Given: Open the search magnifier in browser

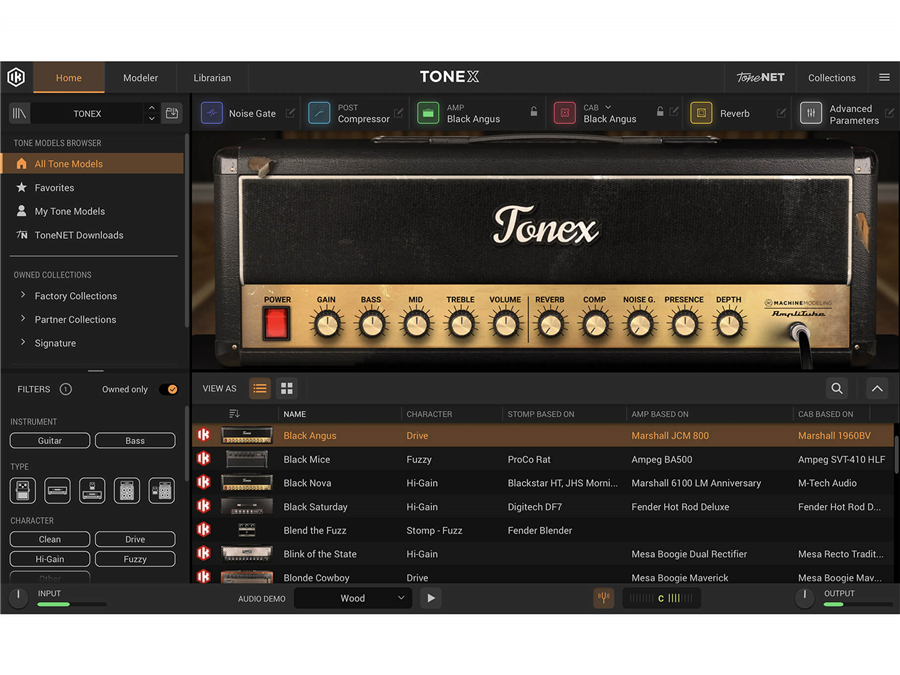Looking at the screenshot, I should pyautogui.click(x=837, y=389).
